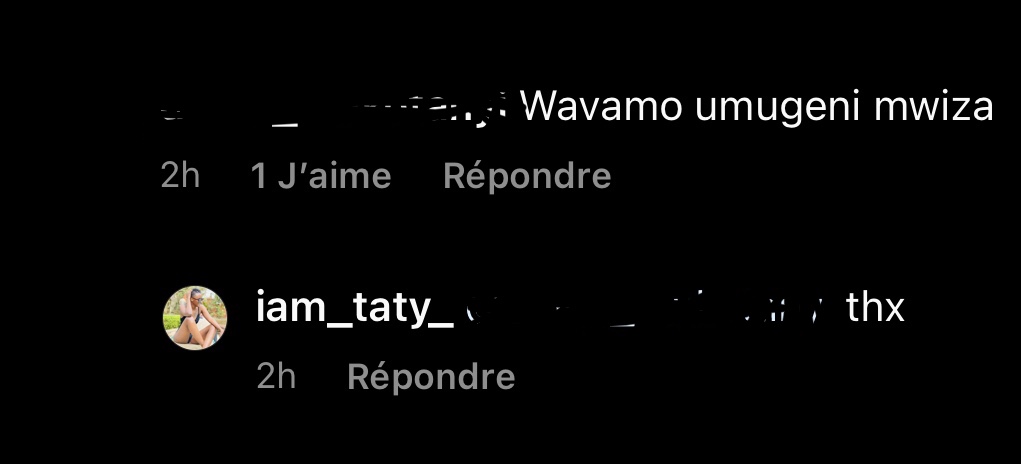
Task: Open the scribbled-out mention before thx
Action: click(x=645, y=309)
